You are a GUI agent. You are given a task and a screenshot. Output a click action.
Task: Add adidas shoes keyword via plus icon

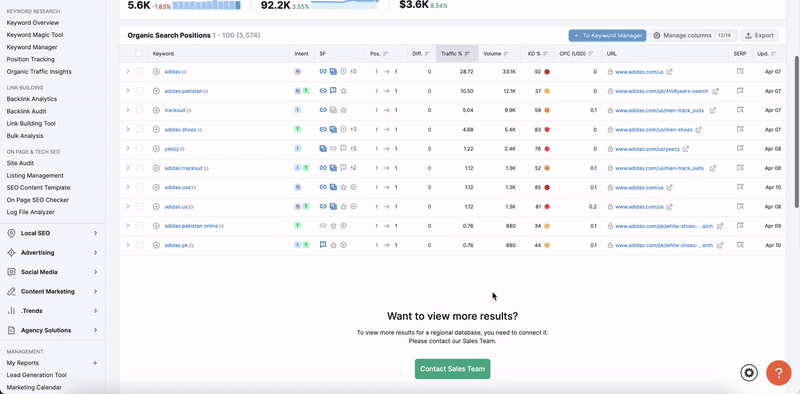click(156, 130)
